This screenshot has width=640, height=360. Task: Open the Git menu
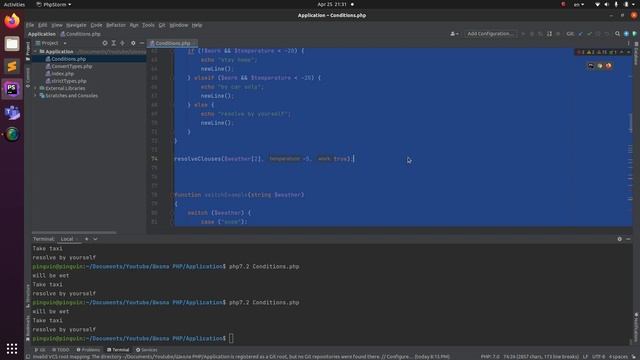pyautogui.click(x=162, y=25)
